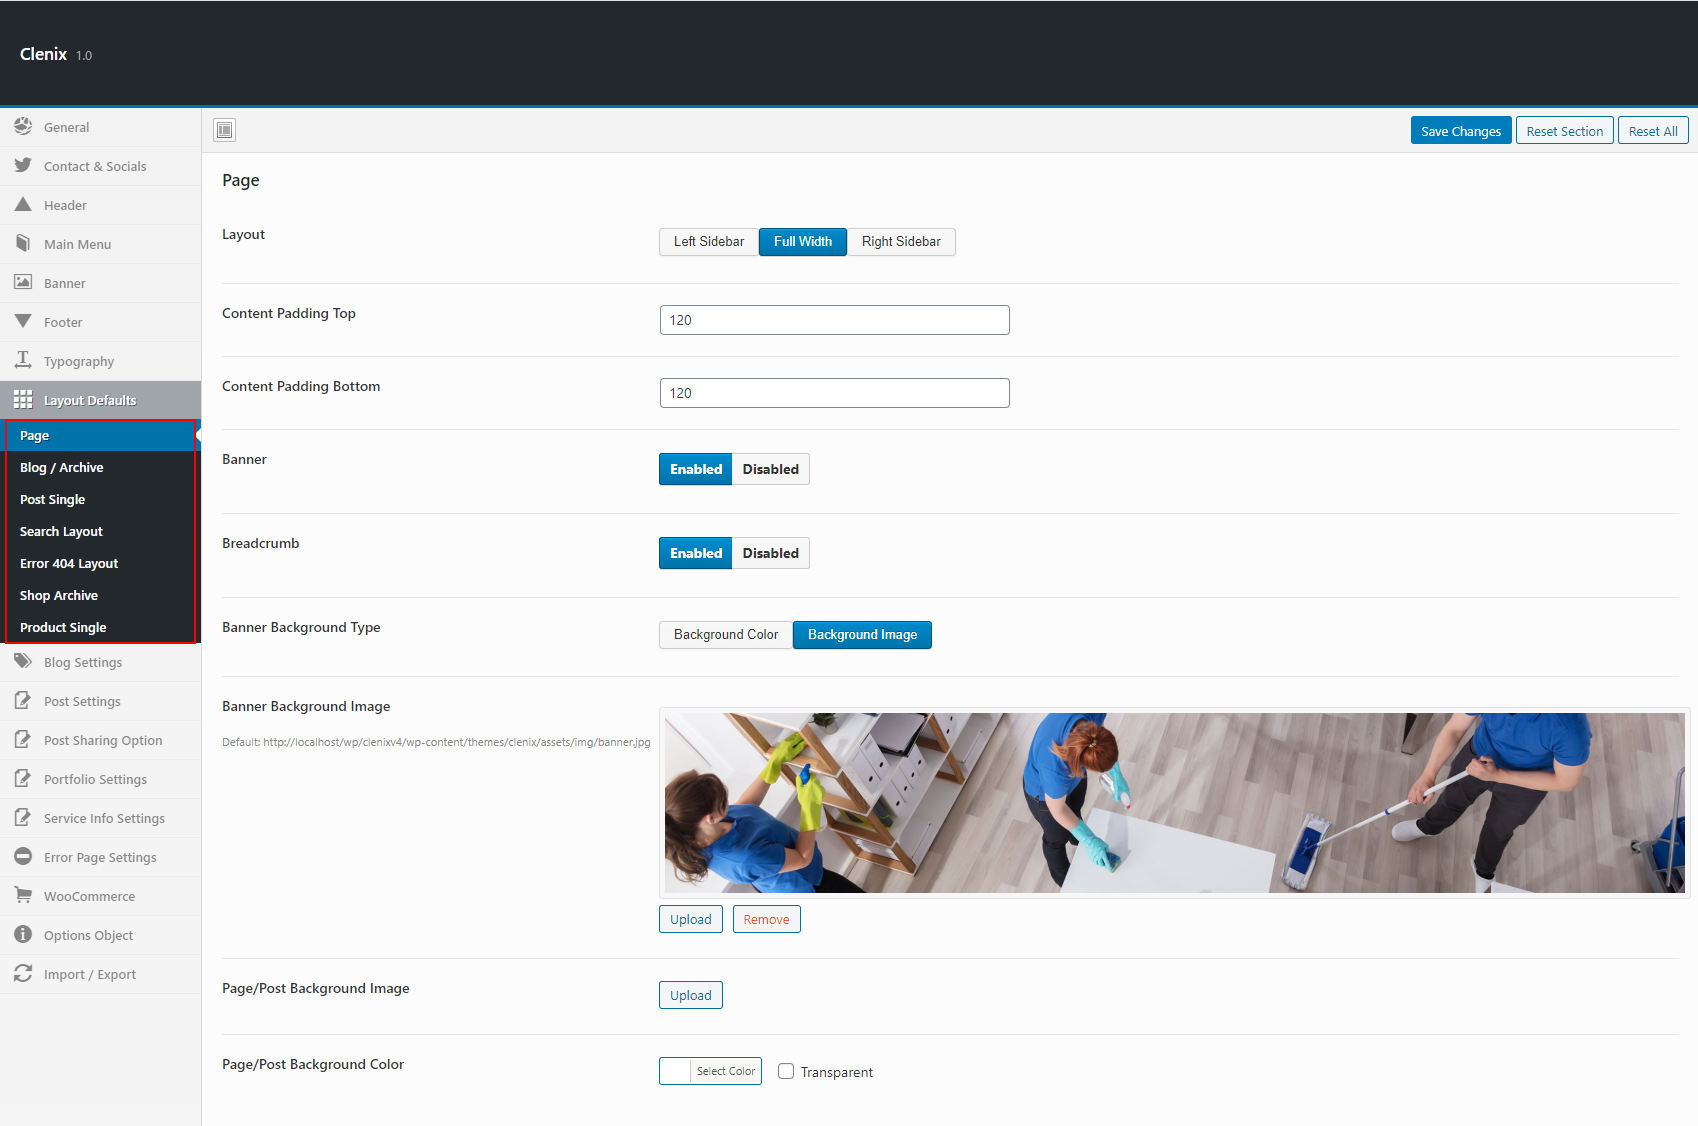Select Full Width layout
The height and width of the screenshot is (1126, 1698).
pos(803,242)
